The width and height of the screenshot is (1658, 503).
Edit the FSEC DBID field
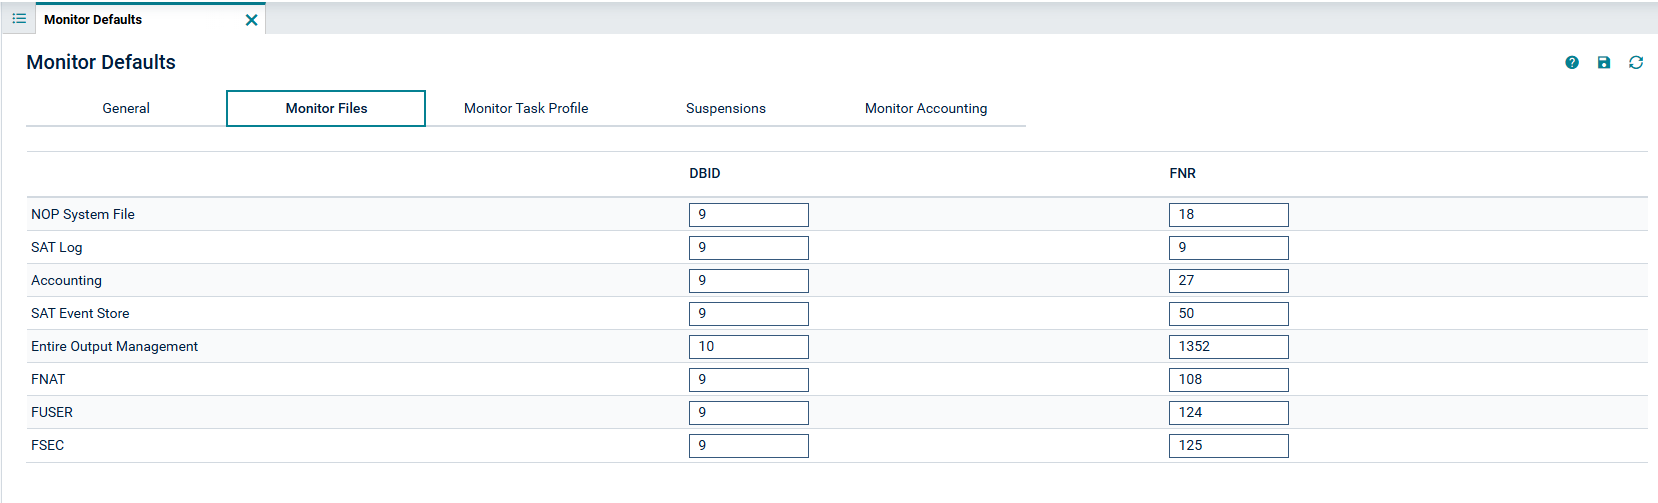(749, 445)
